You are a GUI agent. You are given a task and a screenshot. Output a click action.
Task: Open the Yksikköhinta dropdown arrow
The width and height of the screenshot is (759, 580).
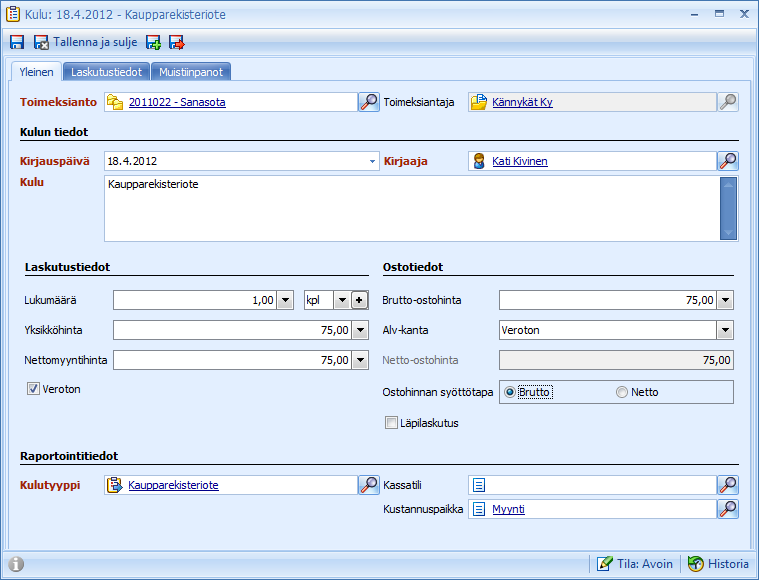coord(360,330)
